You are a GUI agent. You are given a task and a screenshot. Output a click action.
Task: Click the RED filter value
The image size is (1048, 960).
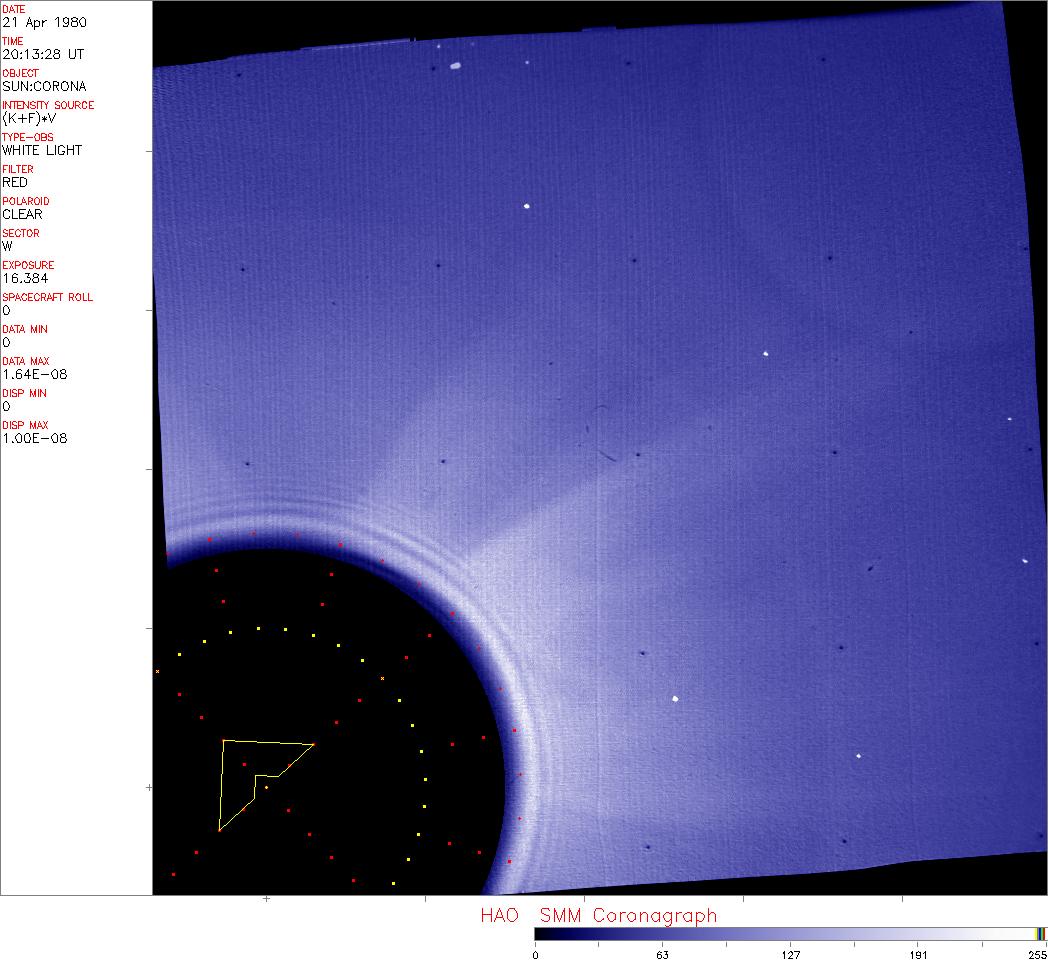coord(15,182)
